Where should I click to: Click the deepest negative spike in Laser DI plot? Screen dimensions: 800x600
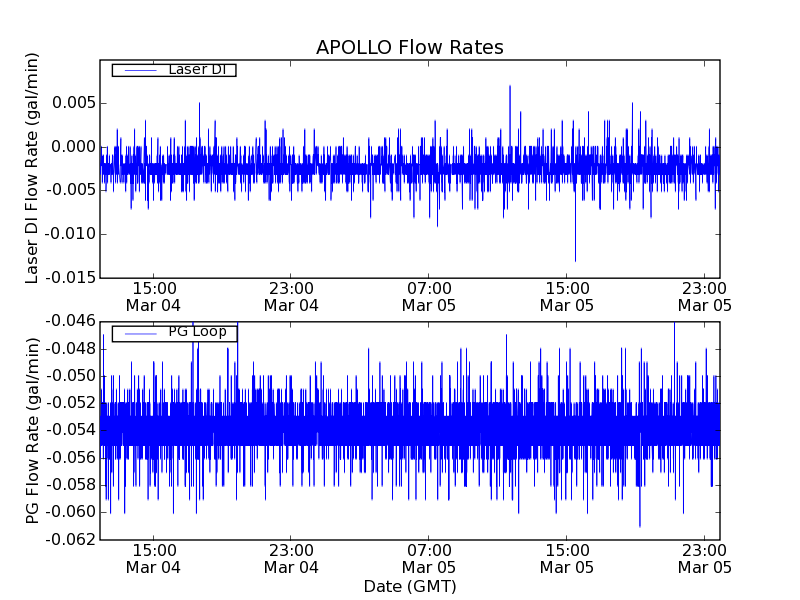pos(575,258)
